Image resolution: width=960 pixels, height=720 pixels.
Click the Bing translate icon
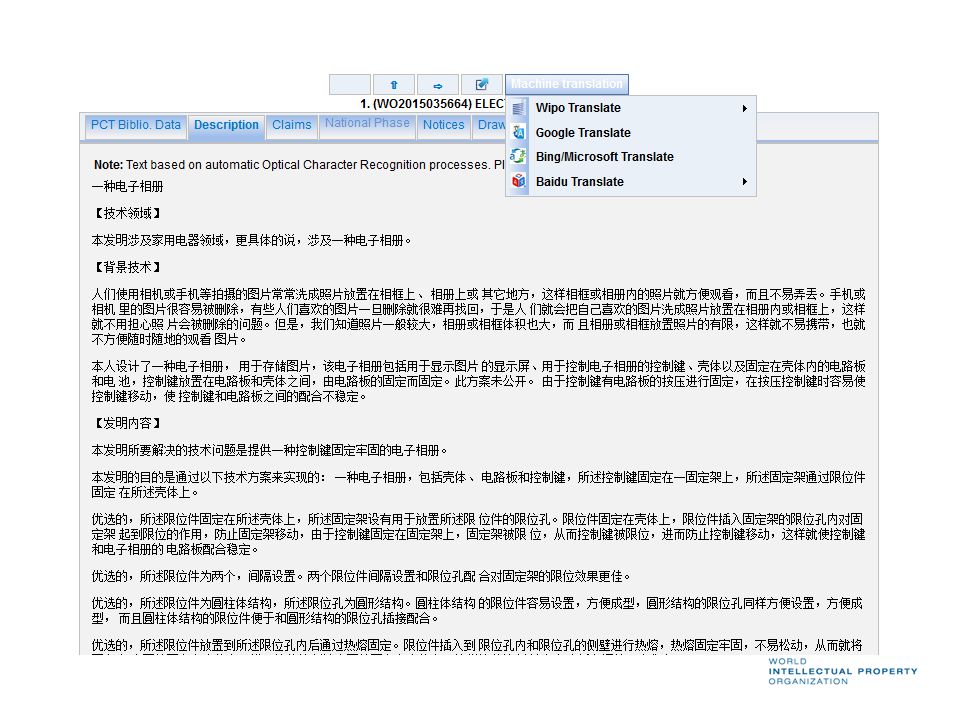(519, 157)
